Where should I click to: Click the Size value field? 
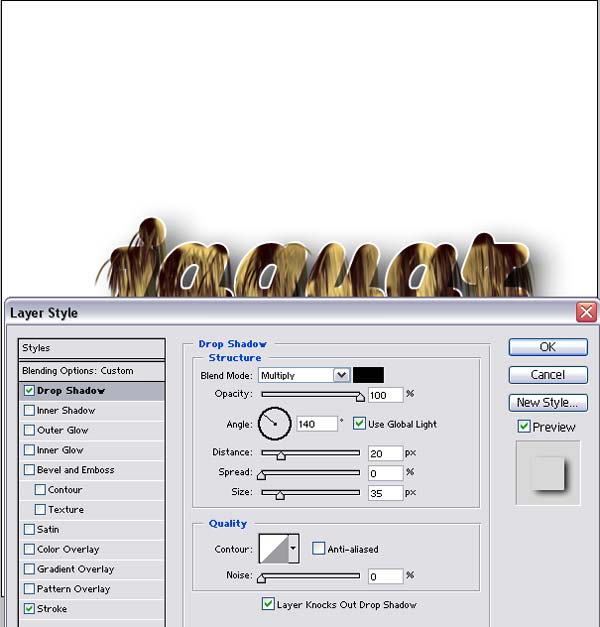(386, 493)
